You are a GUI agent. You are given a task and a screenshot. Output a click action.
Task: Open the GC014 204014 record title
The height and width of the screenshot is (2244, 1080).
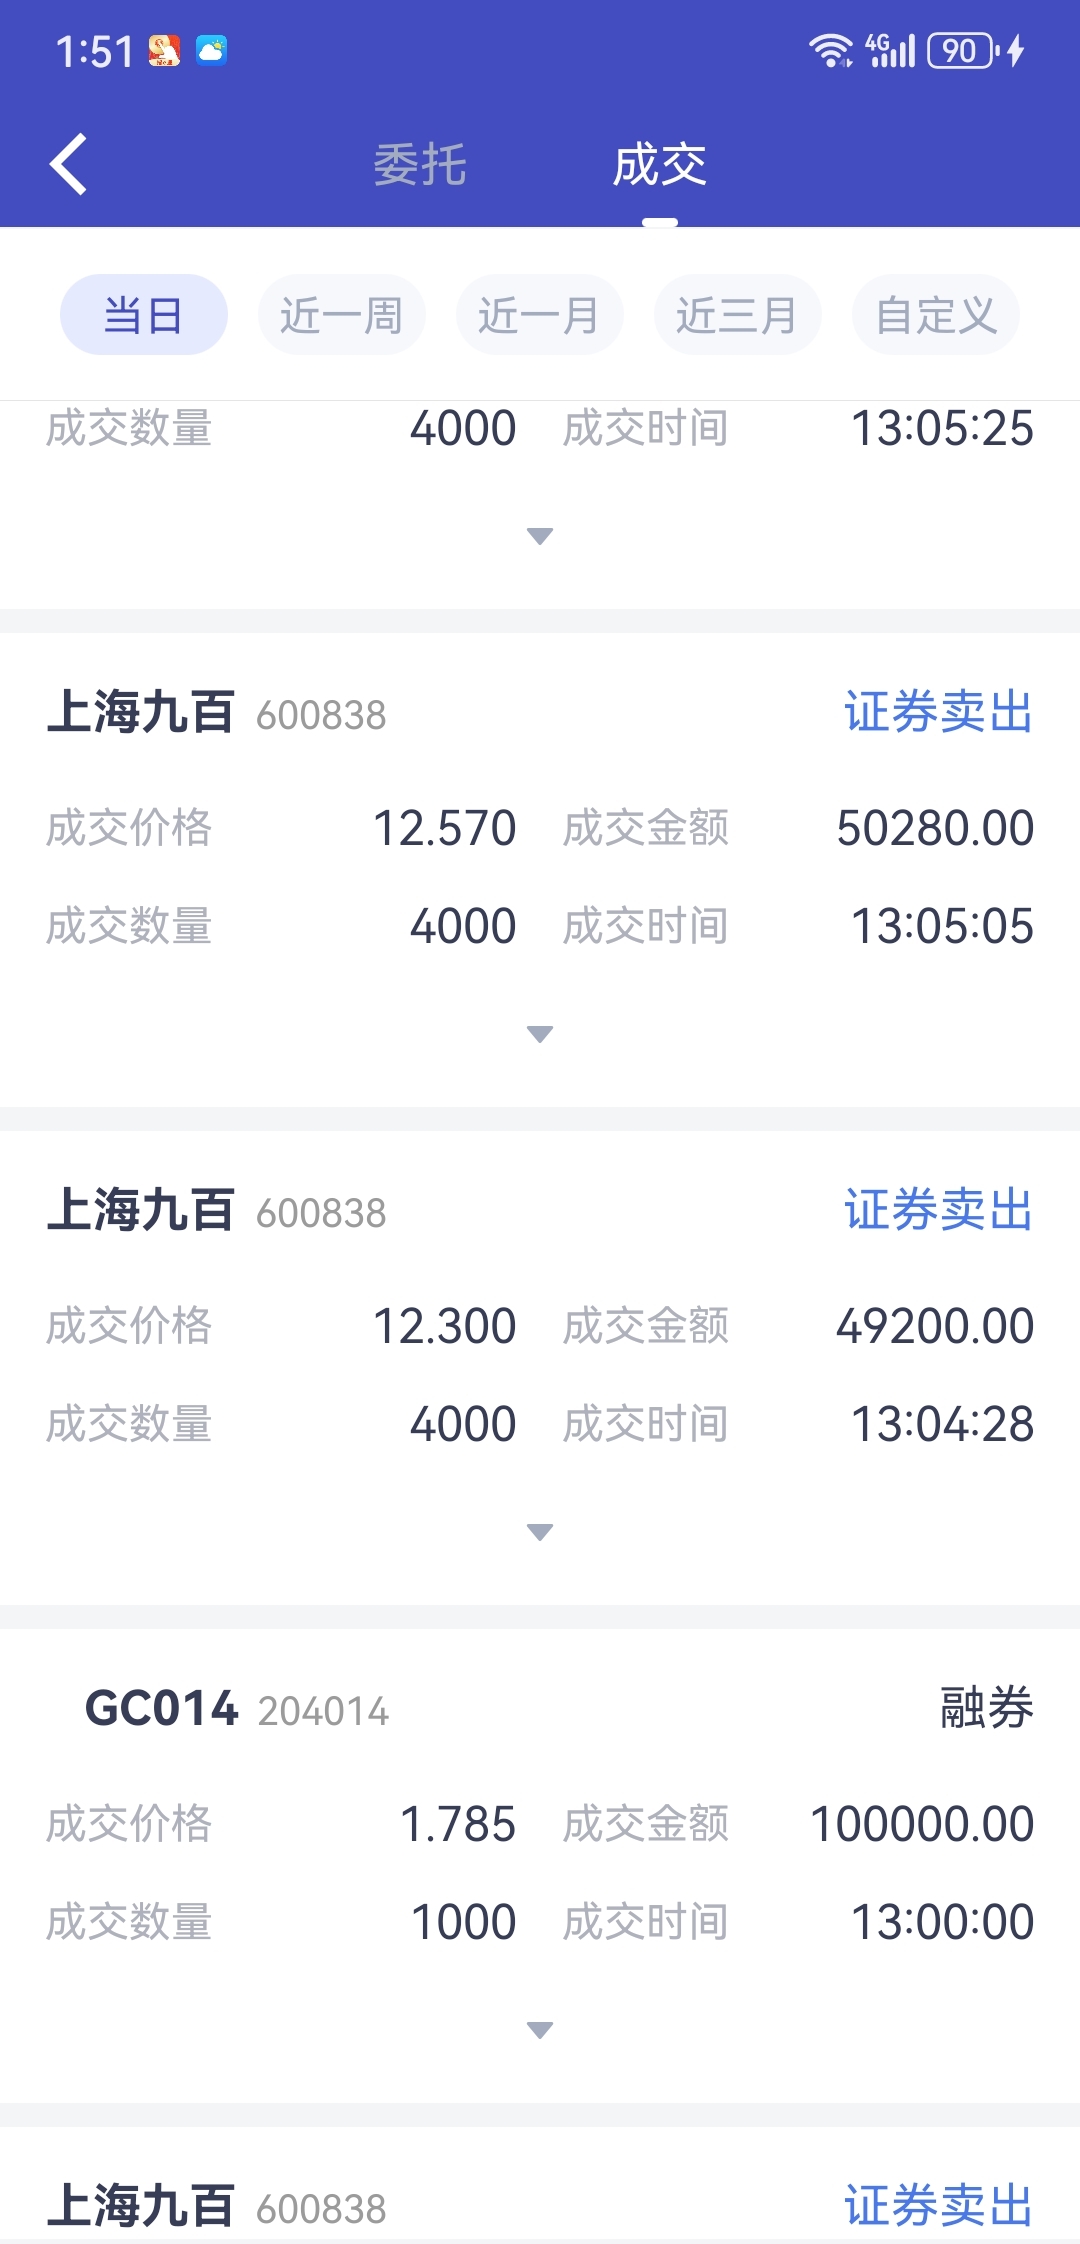pos(236,1709)
